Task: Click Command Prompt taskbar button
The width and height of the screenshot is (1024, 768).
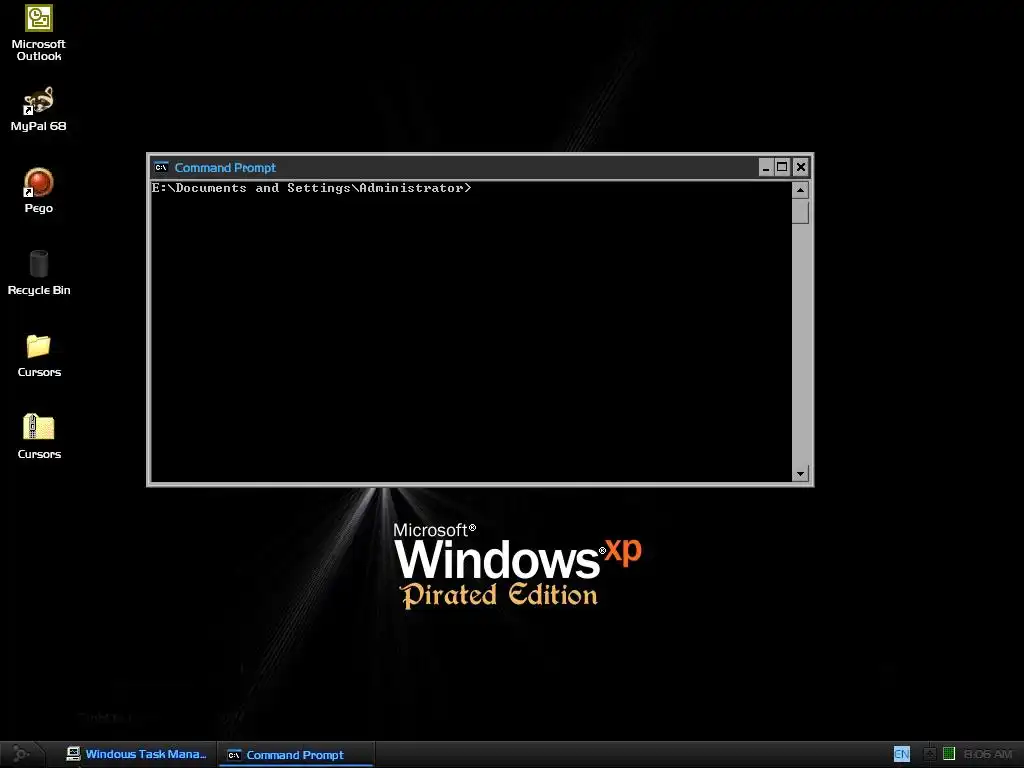Action: pos(295,755)
